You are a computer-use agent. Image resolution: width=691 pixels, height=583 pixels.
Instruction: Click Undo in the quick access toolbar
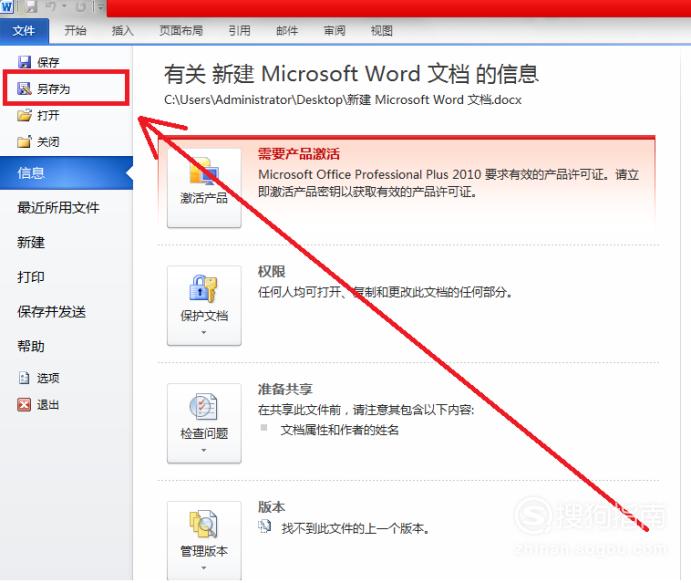[50, 7]
